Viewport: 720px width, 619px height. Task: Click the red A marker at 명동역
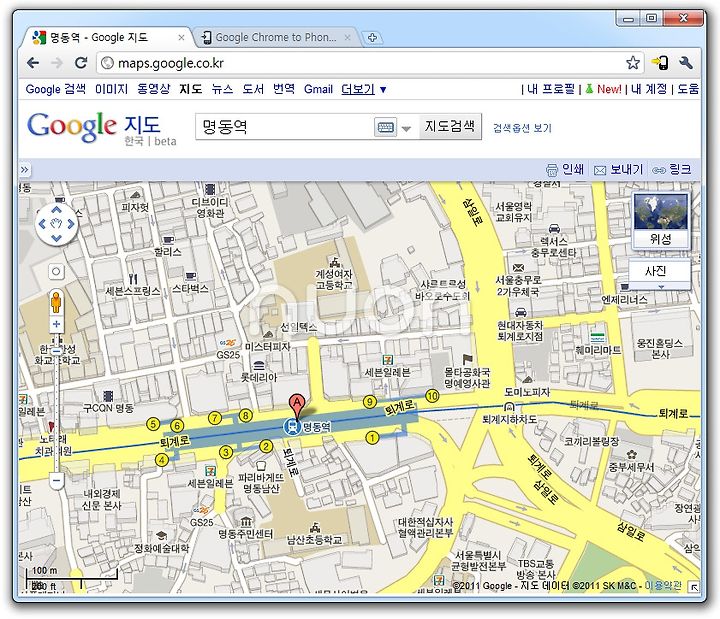(x=297, y=407)
